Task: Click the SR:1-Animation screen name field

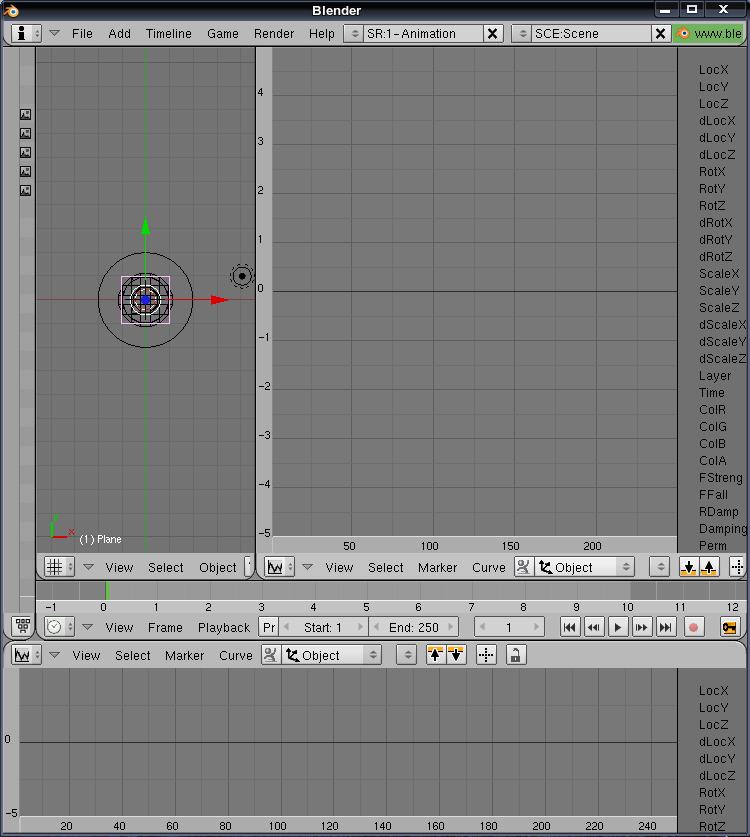Action: pos(423,34)
